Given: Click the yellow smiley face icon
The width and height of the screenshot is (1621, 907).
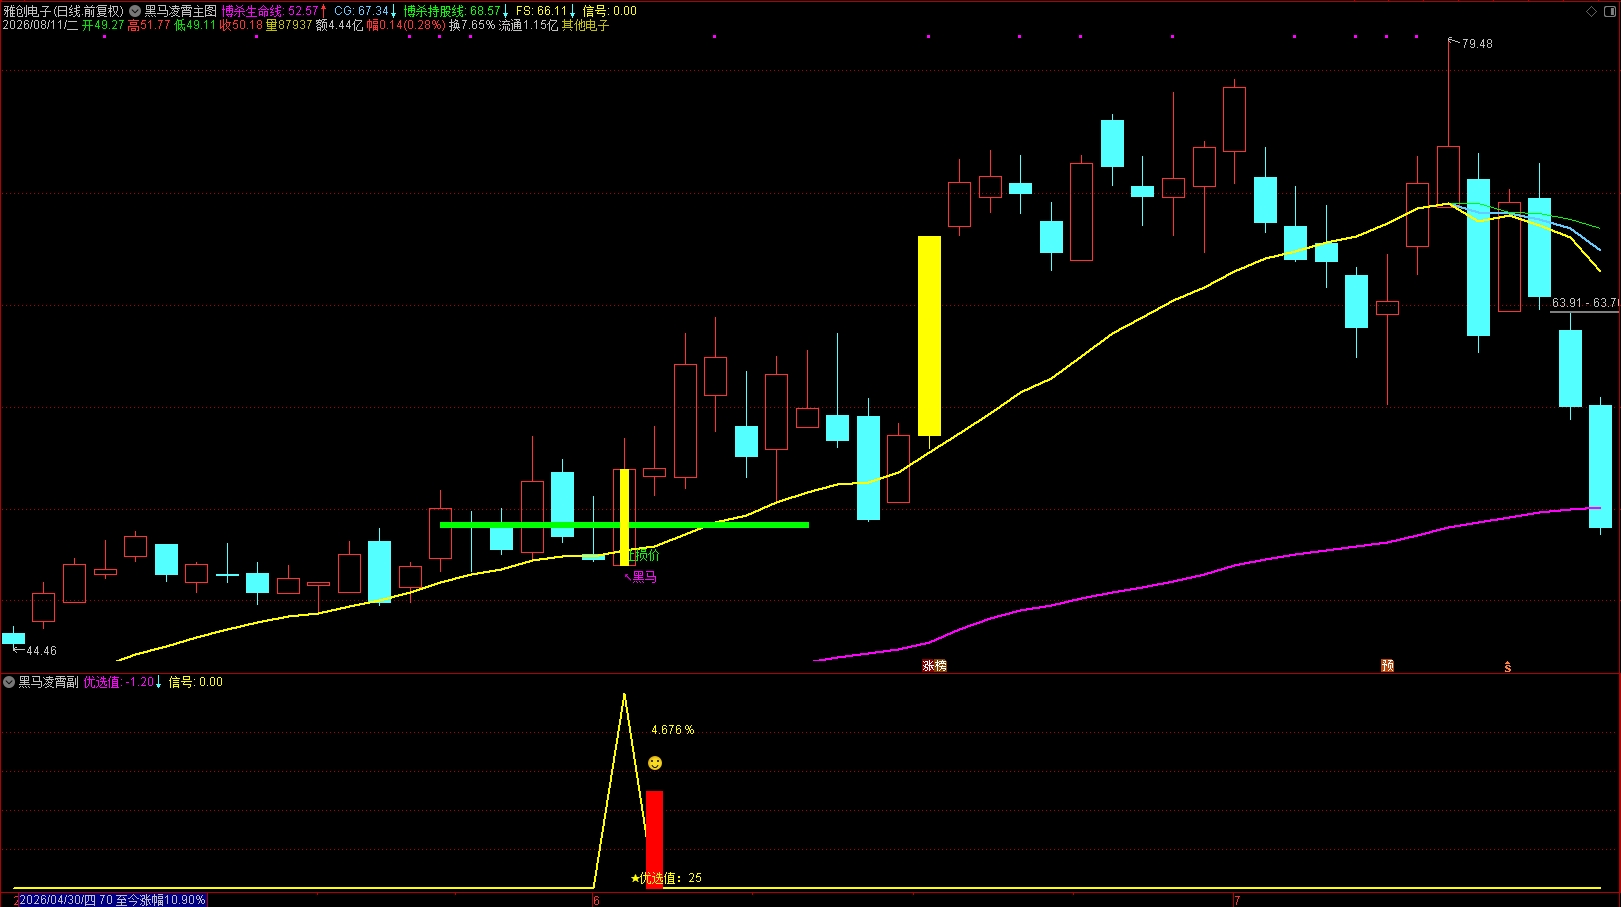Looking at the screenshot, I should pyautogui.click(x=655, y=763).
